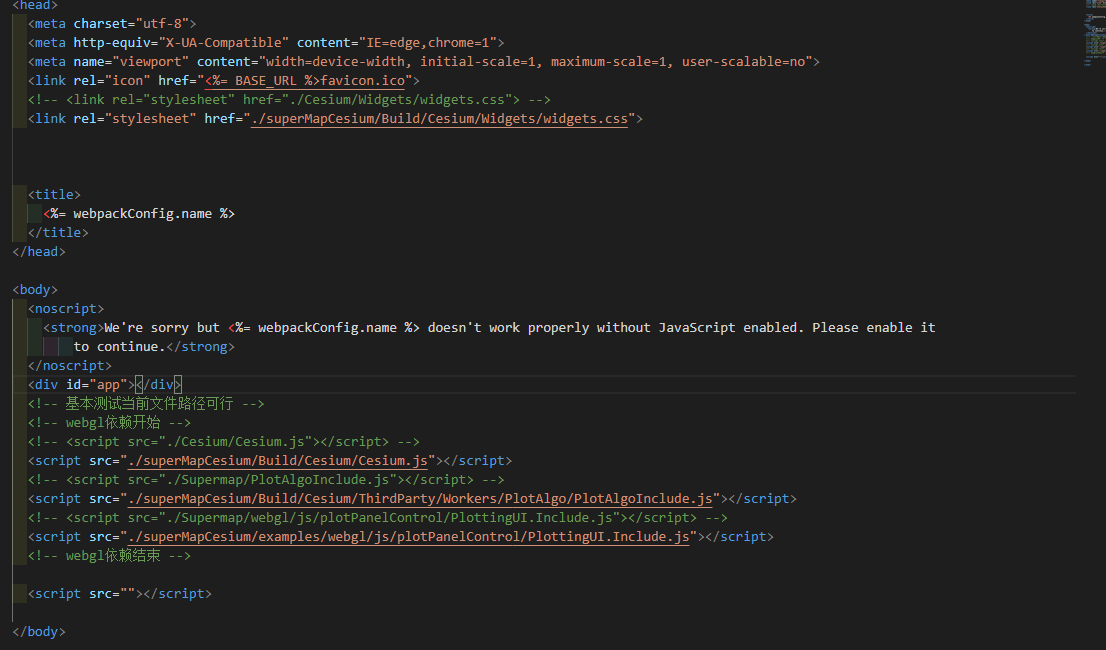Viewport: 1106px width, 650px height.
Task: Click the opening <title> tag
Action: [x=54, y=195]
